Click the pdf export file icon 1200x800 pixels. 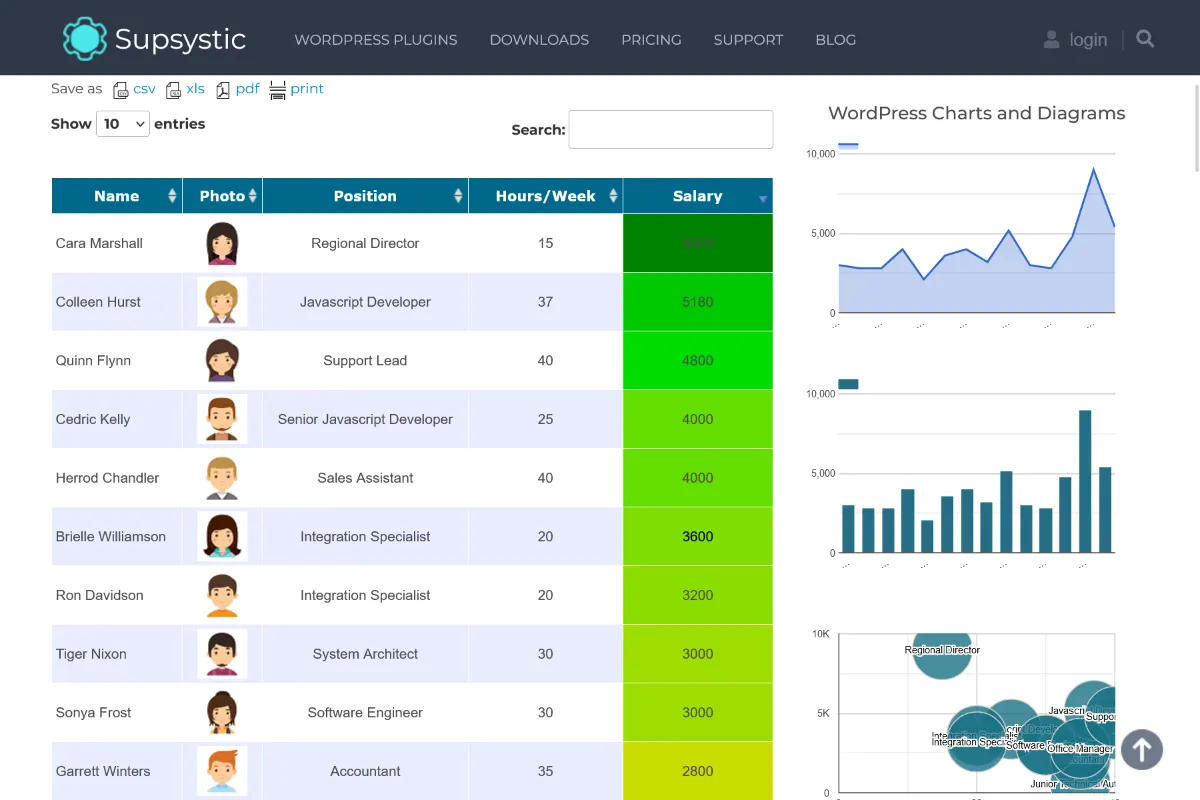pyautogui.click(x=223, y=90)
